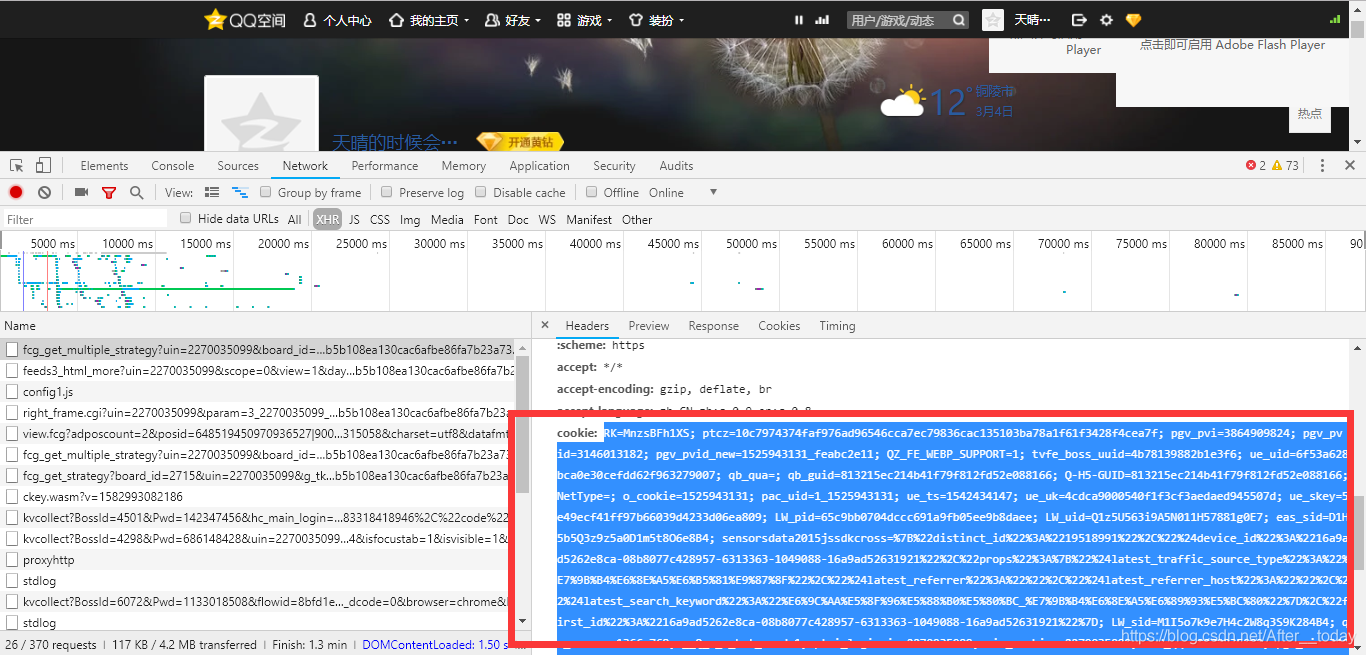The image size is (1366, 655).
Task: Switch to the Sources tab
Action: 238,166
